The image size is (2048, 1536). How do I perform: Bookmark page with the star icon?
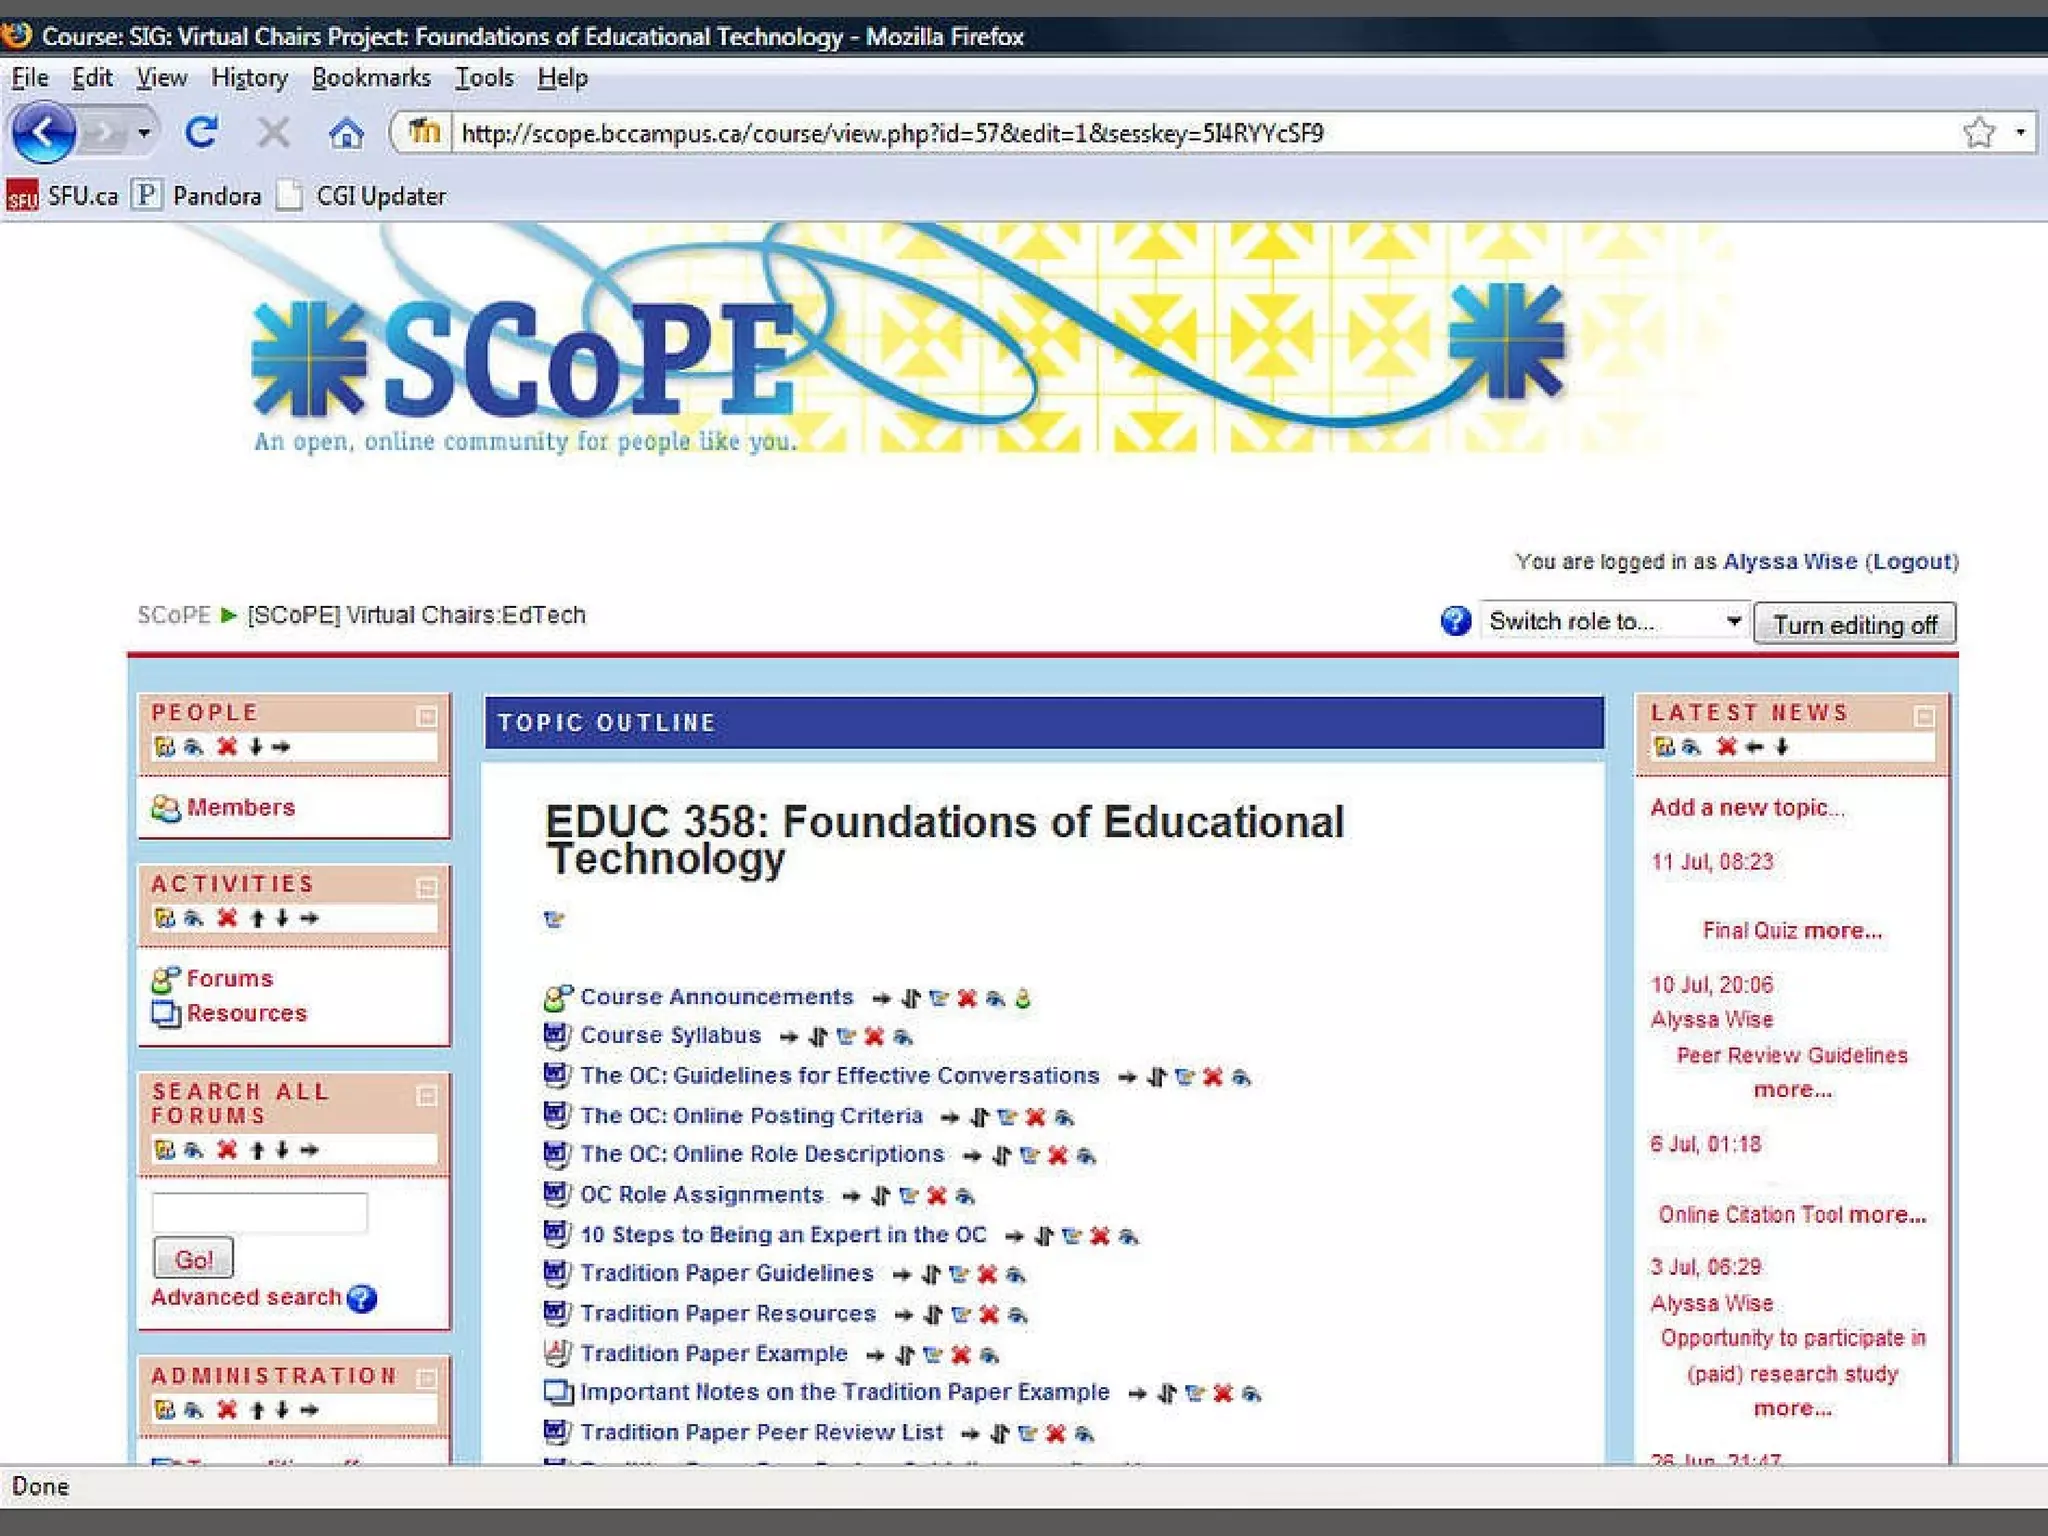pos(1978,132)
